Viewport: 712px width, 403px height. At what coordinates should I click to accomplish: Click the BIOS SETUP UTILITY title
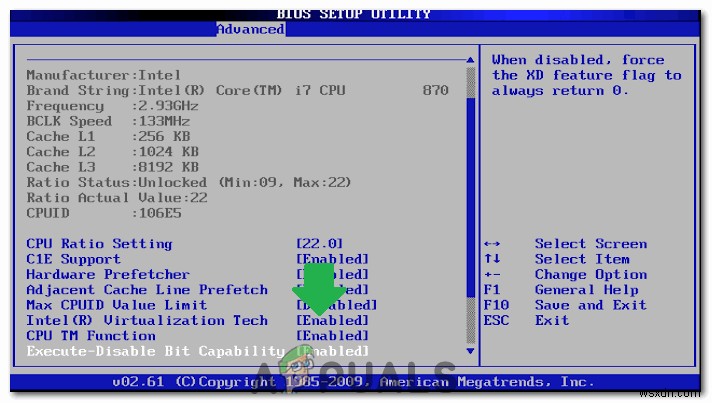(x=354, y=14)
